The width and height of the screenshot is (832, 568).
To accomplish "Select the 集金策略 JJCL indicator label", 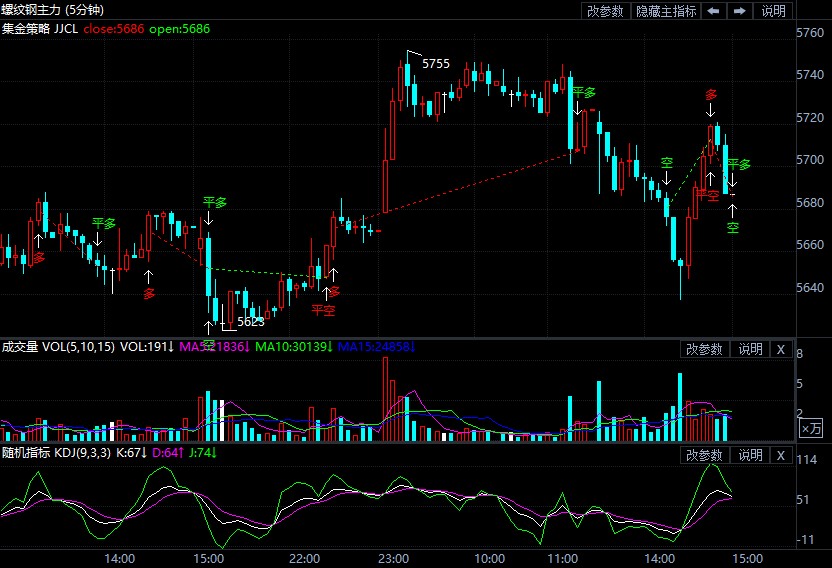I will coord(40,29).
